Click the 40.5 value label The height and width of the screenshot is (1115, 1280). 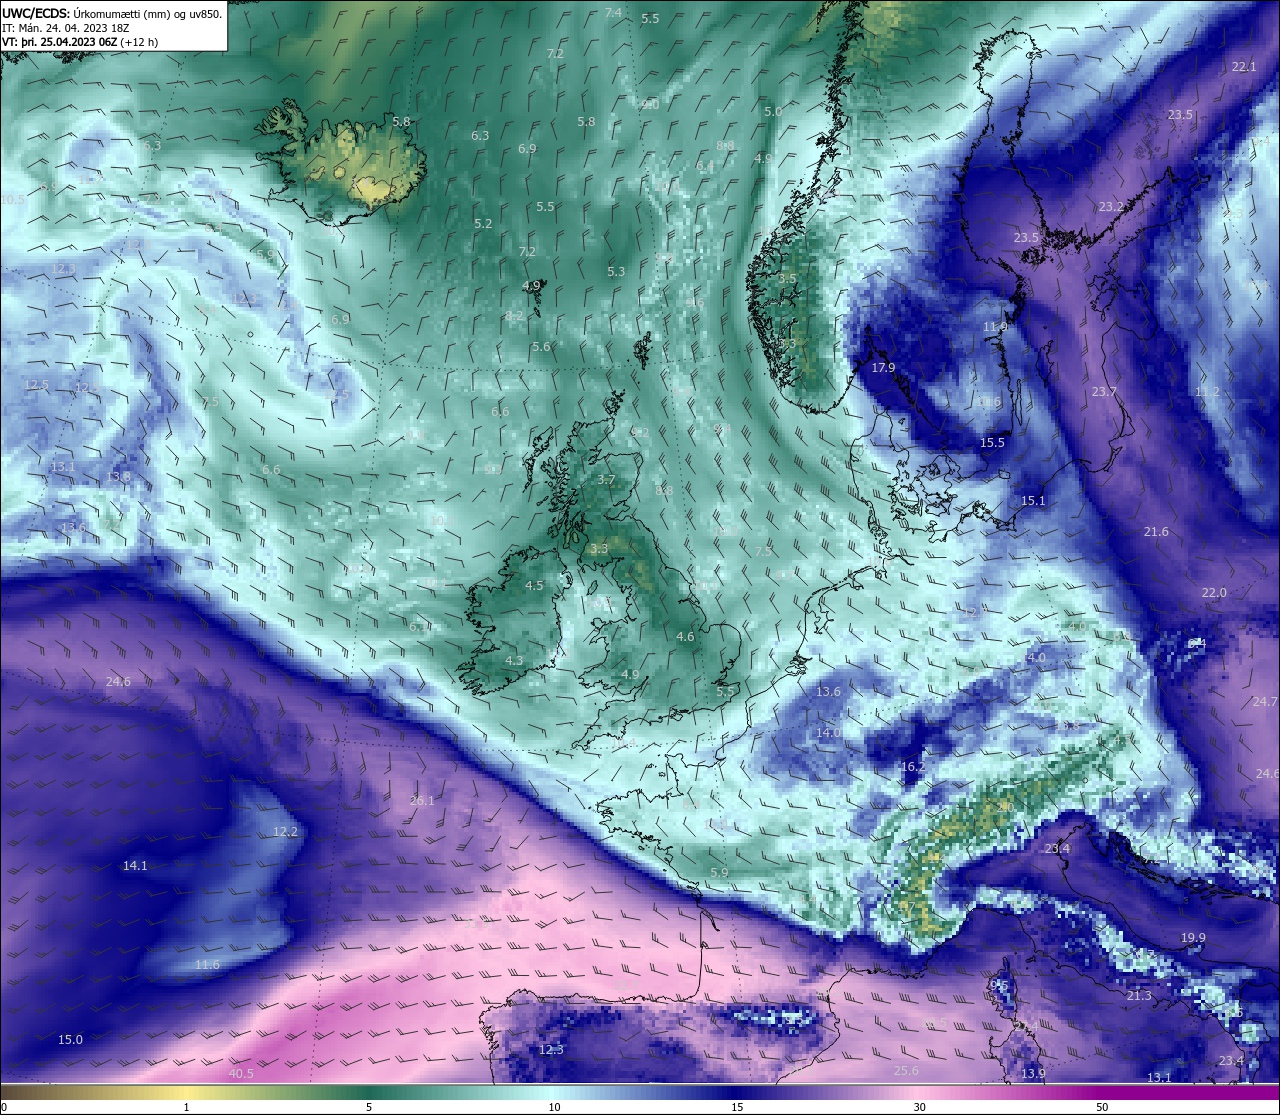point(241,1074)
